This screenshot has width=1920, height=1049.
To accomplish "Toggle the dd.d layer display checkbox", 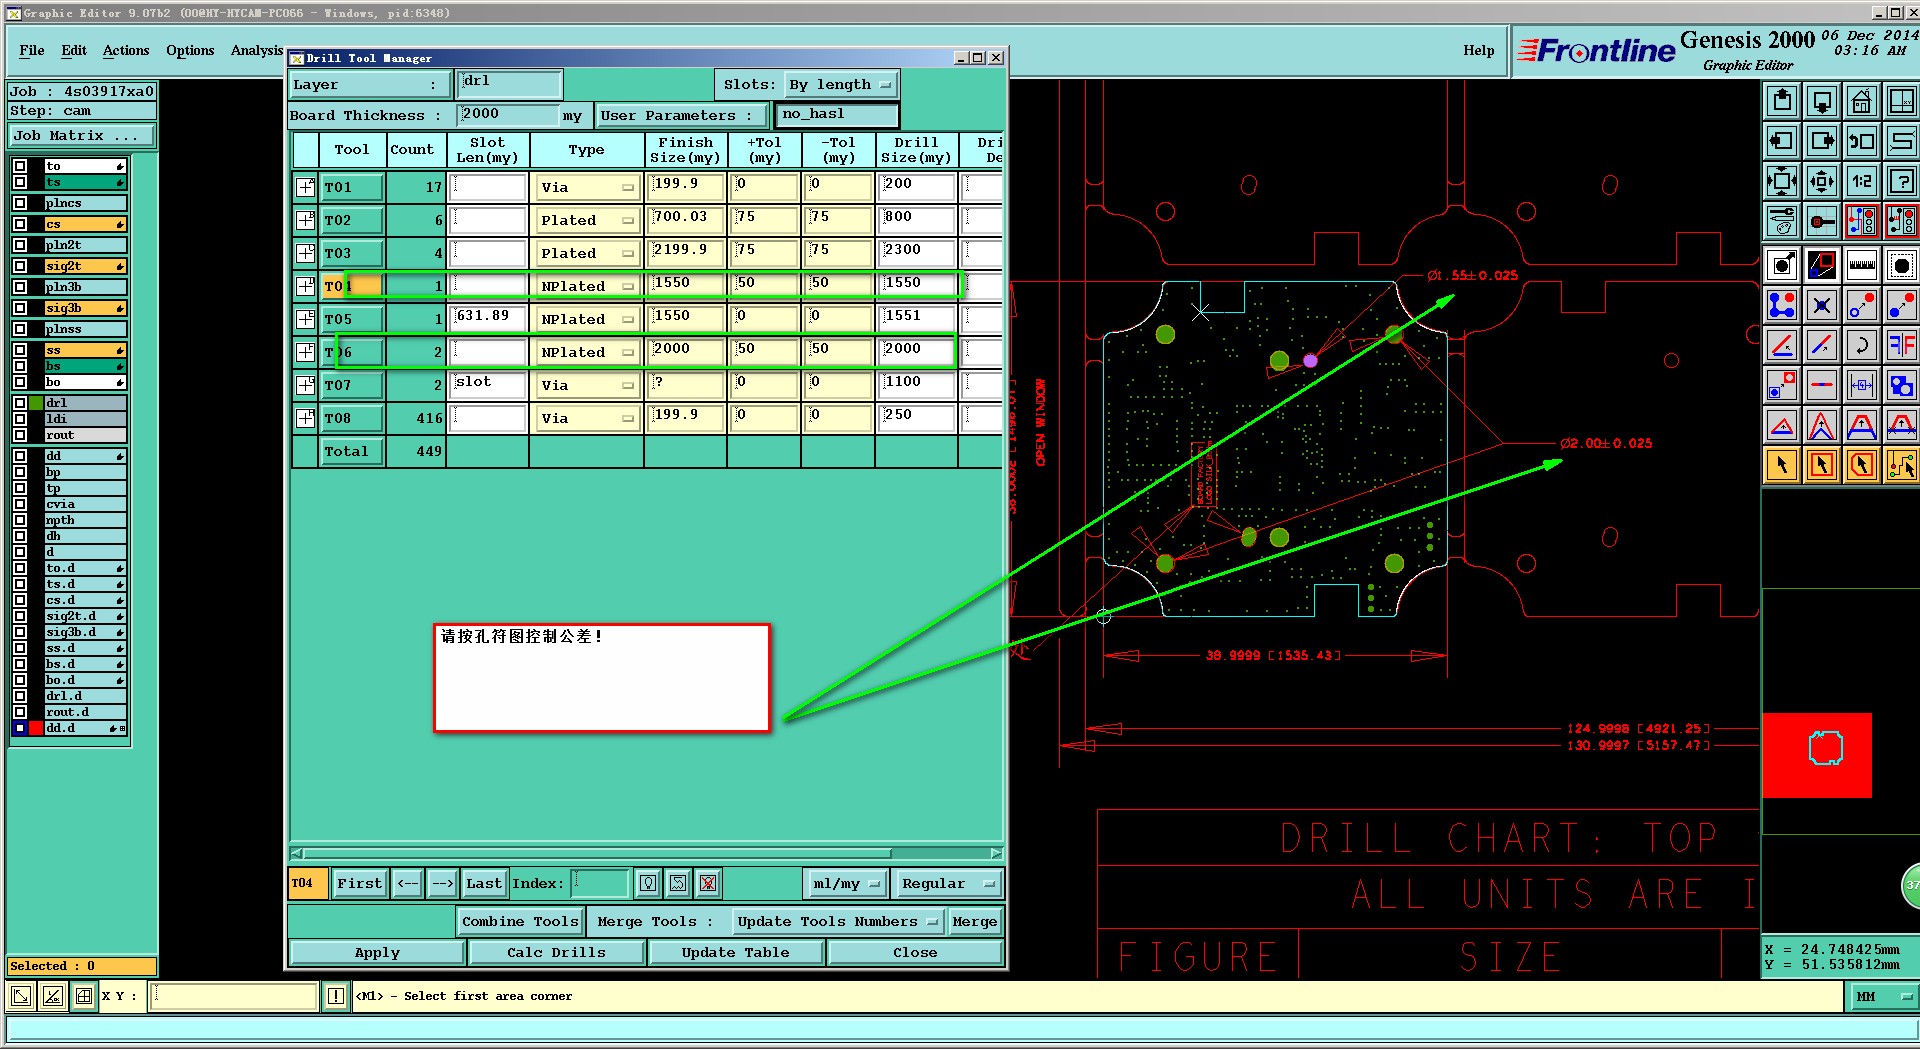I will coord(20,728).
